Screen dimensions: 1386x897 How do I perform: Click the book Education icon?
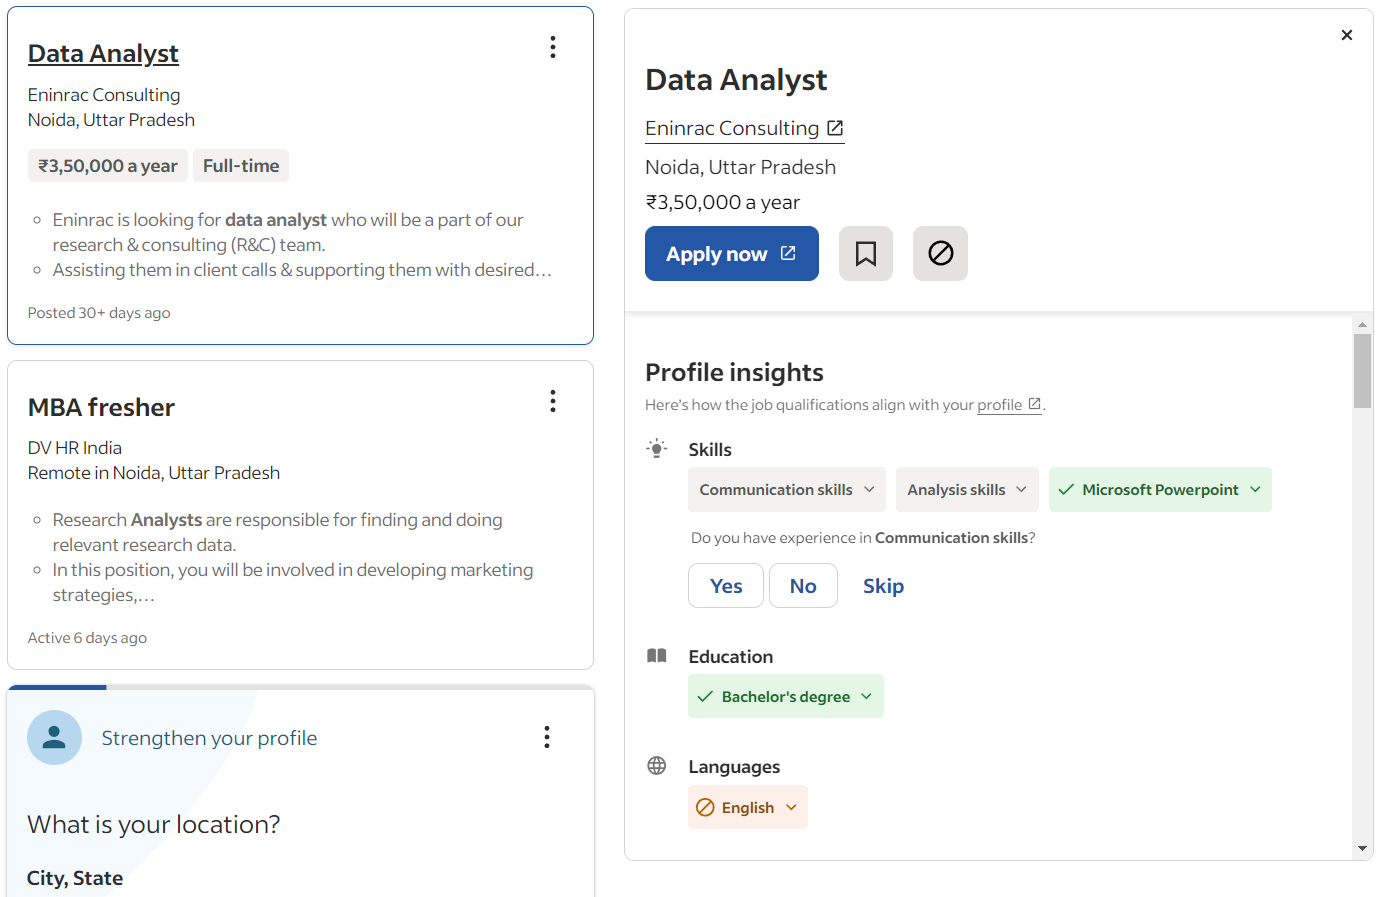coord(657,656)
